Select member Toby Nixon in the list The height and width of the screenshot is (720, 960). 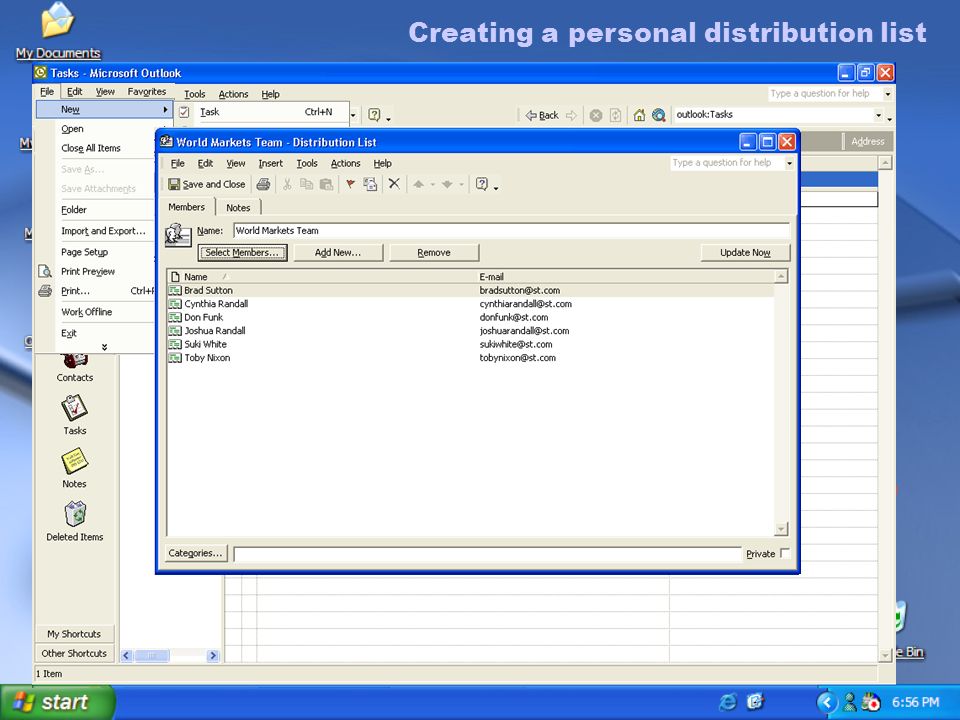470,358
